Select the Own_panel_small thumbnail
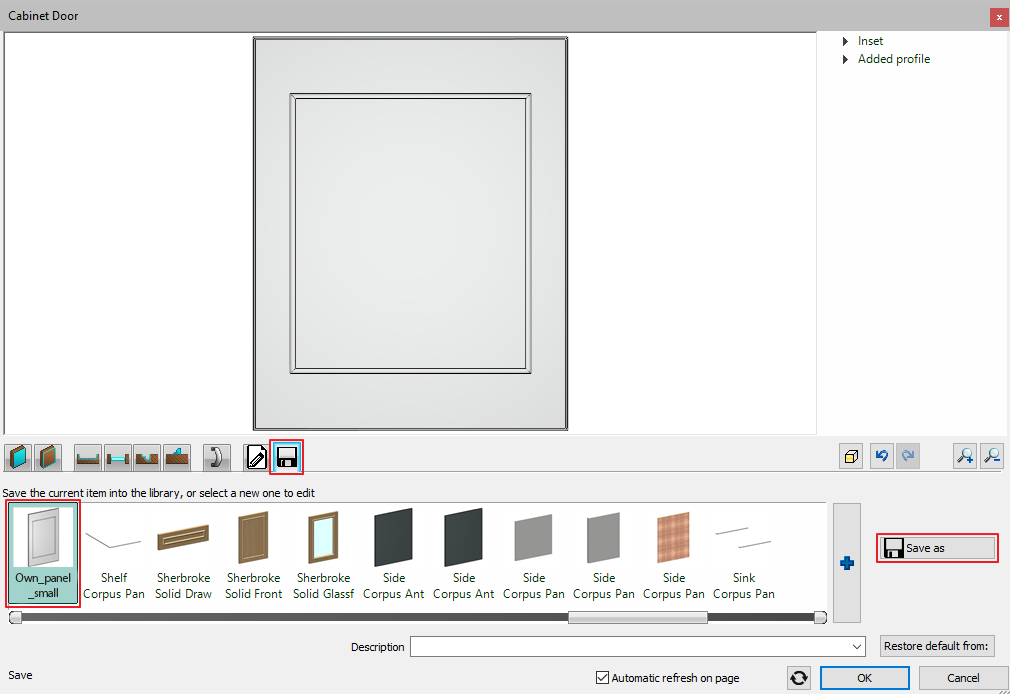 pos(43,553)
